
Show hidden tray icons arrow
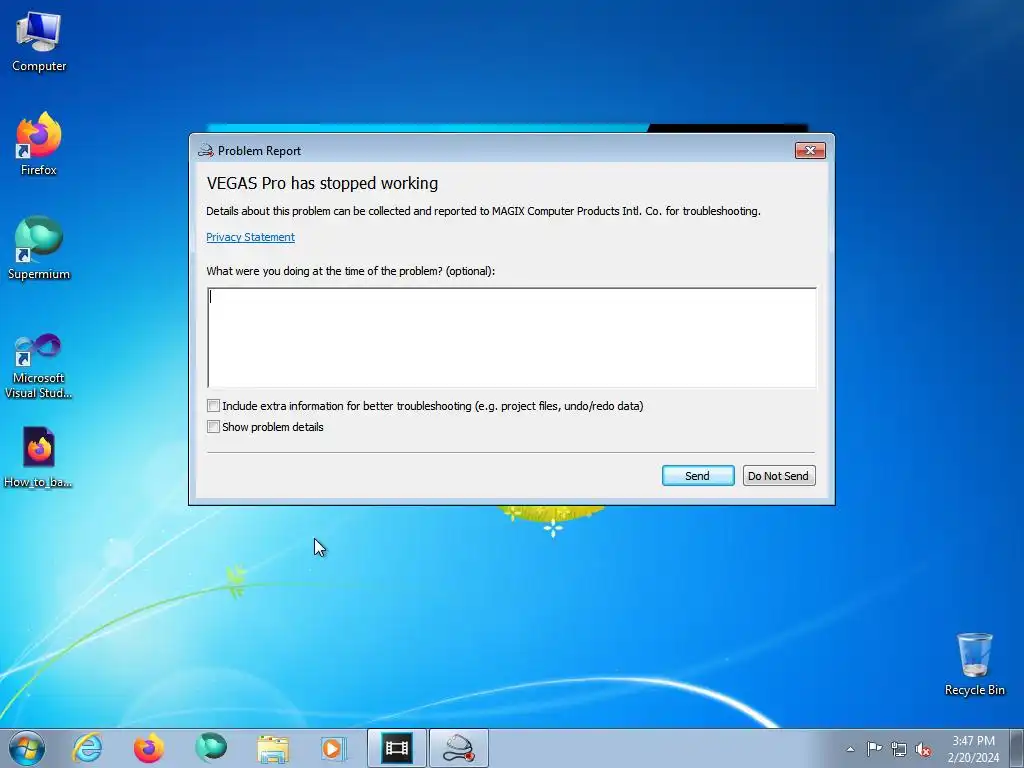pyautogui.click(x=850, y=749)
